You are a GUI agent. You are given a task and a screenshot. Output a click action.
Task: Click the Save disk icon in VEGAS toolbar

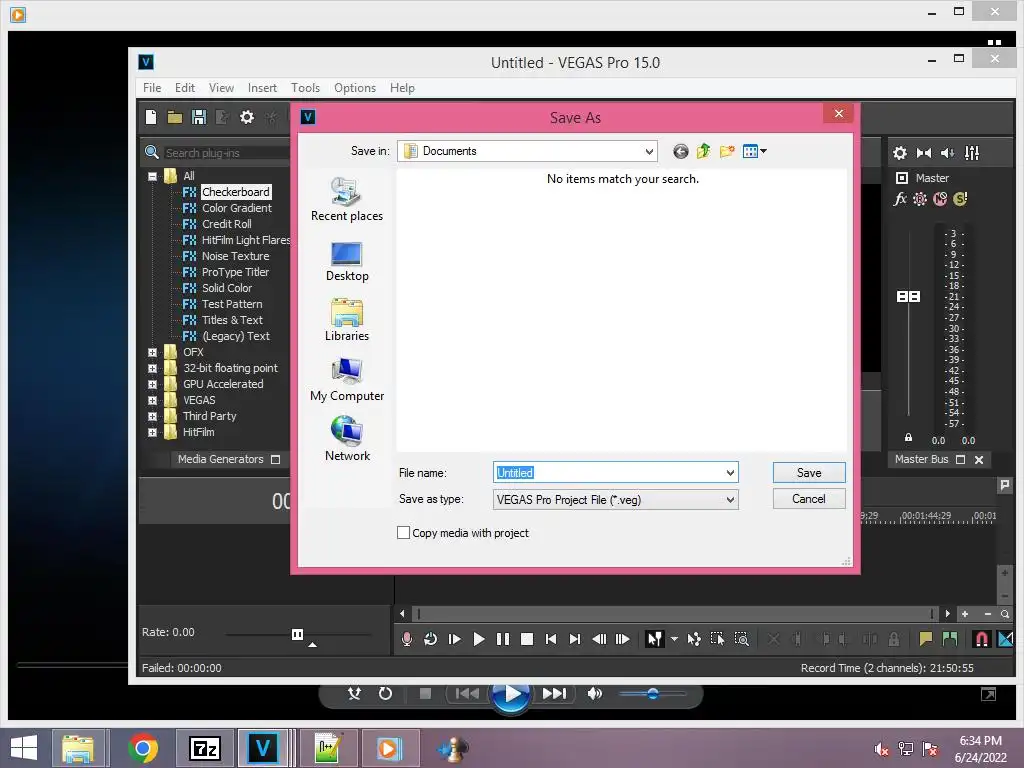199,117
